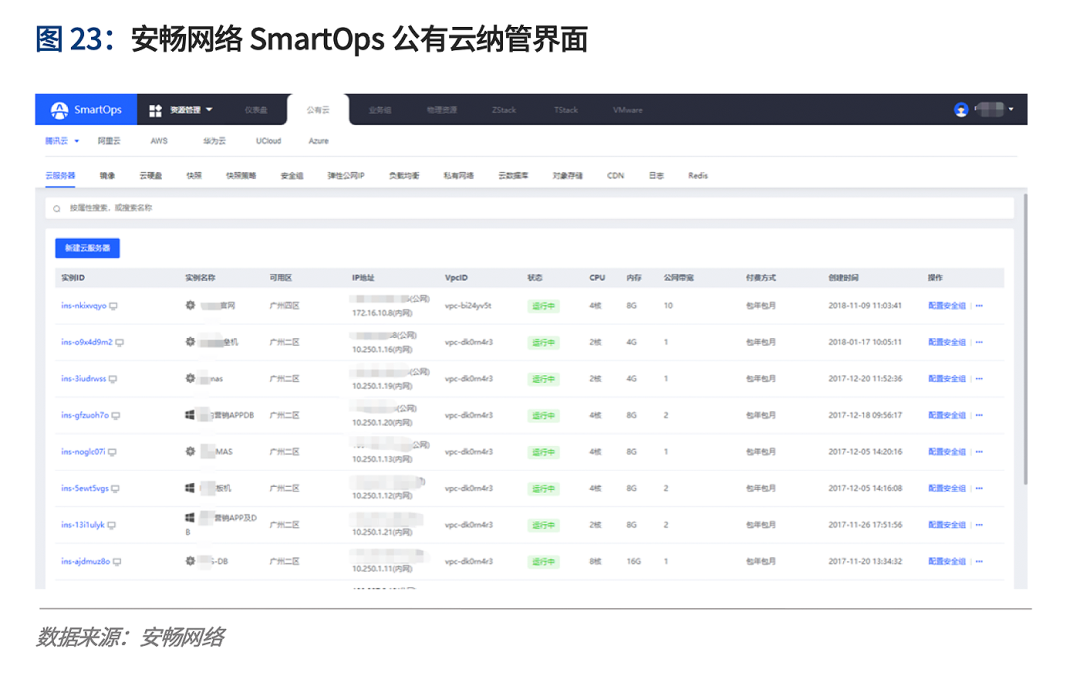Select the AWS provider
The height and width of the screenshot is (676, 1080).
coord(159,141)
